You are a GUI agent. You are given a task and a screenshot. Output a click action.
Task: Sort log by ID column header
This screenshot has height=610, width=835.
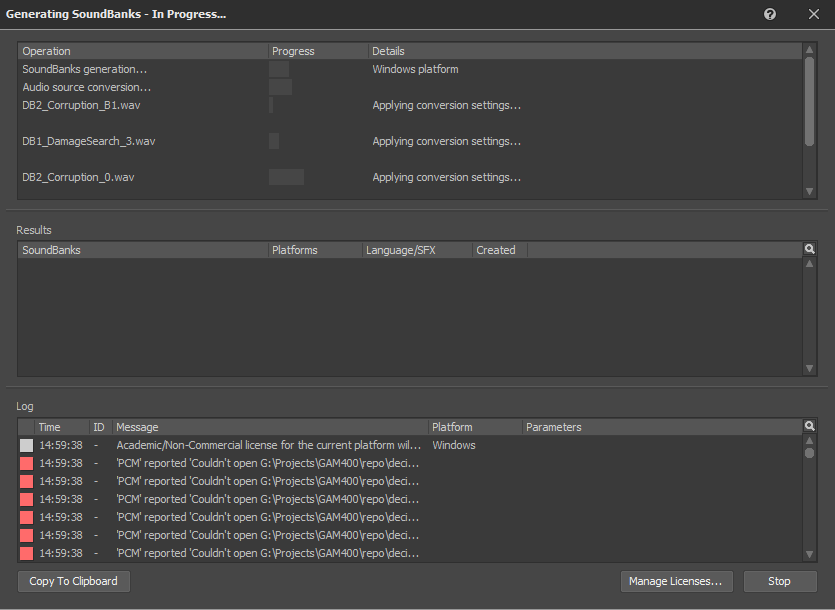[x=100, y=427]
